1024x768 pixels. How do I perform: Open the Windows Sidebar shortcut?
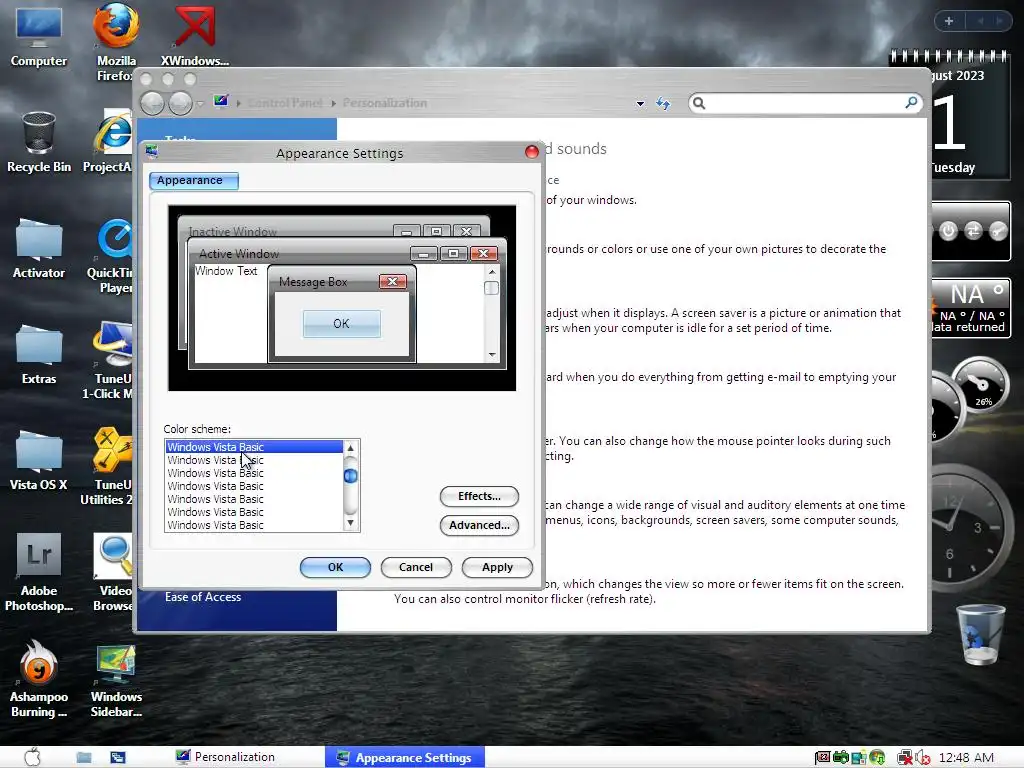116,680
